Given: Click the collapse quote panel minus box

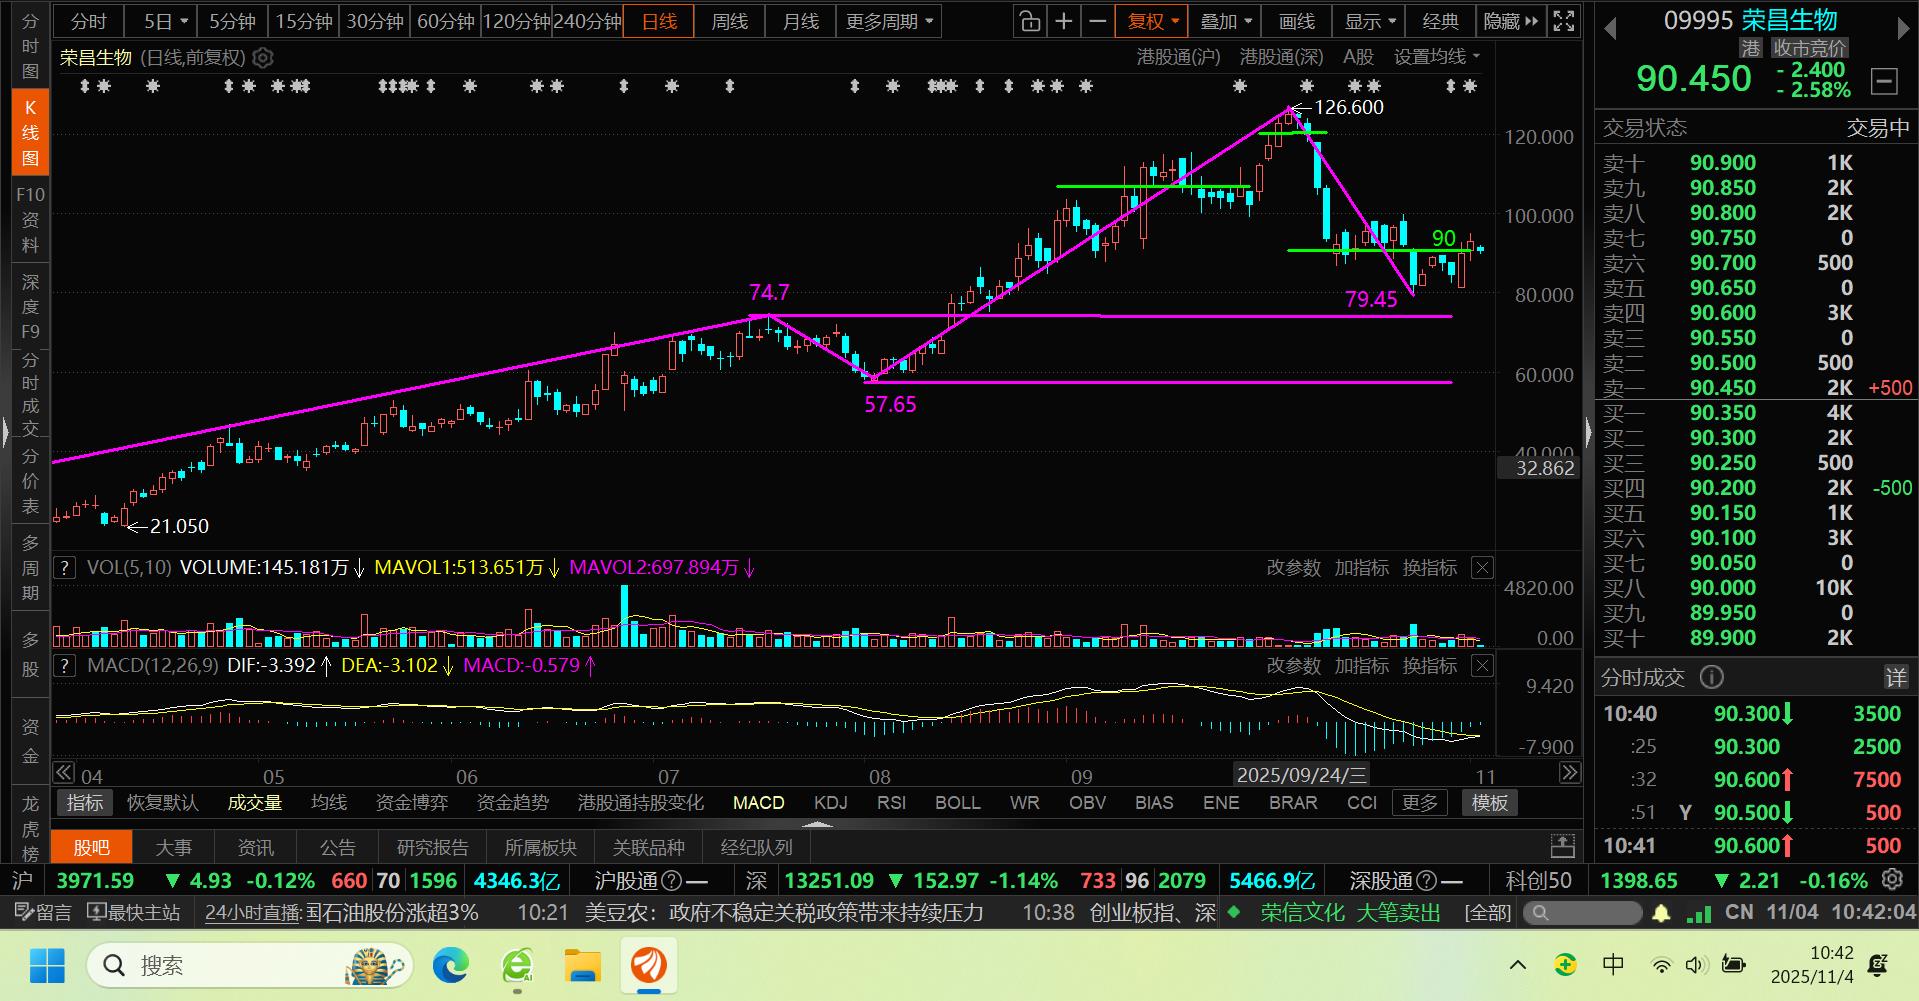Looking at the screenshot, I should 1884,81.
